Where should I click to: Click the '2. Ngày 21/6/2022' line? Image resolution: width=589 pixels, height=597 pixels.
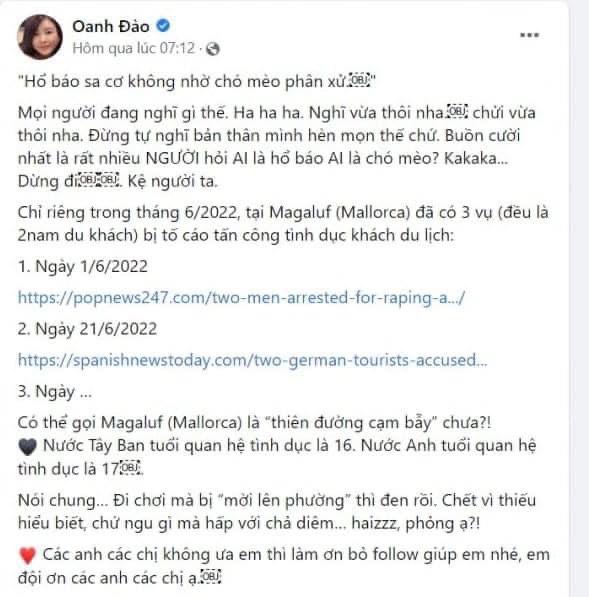click(87, 329)
